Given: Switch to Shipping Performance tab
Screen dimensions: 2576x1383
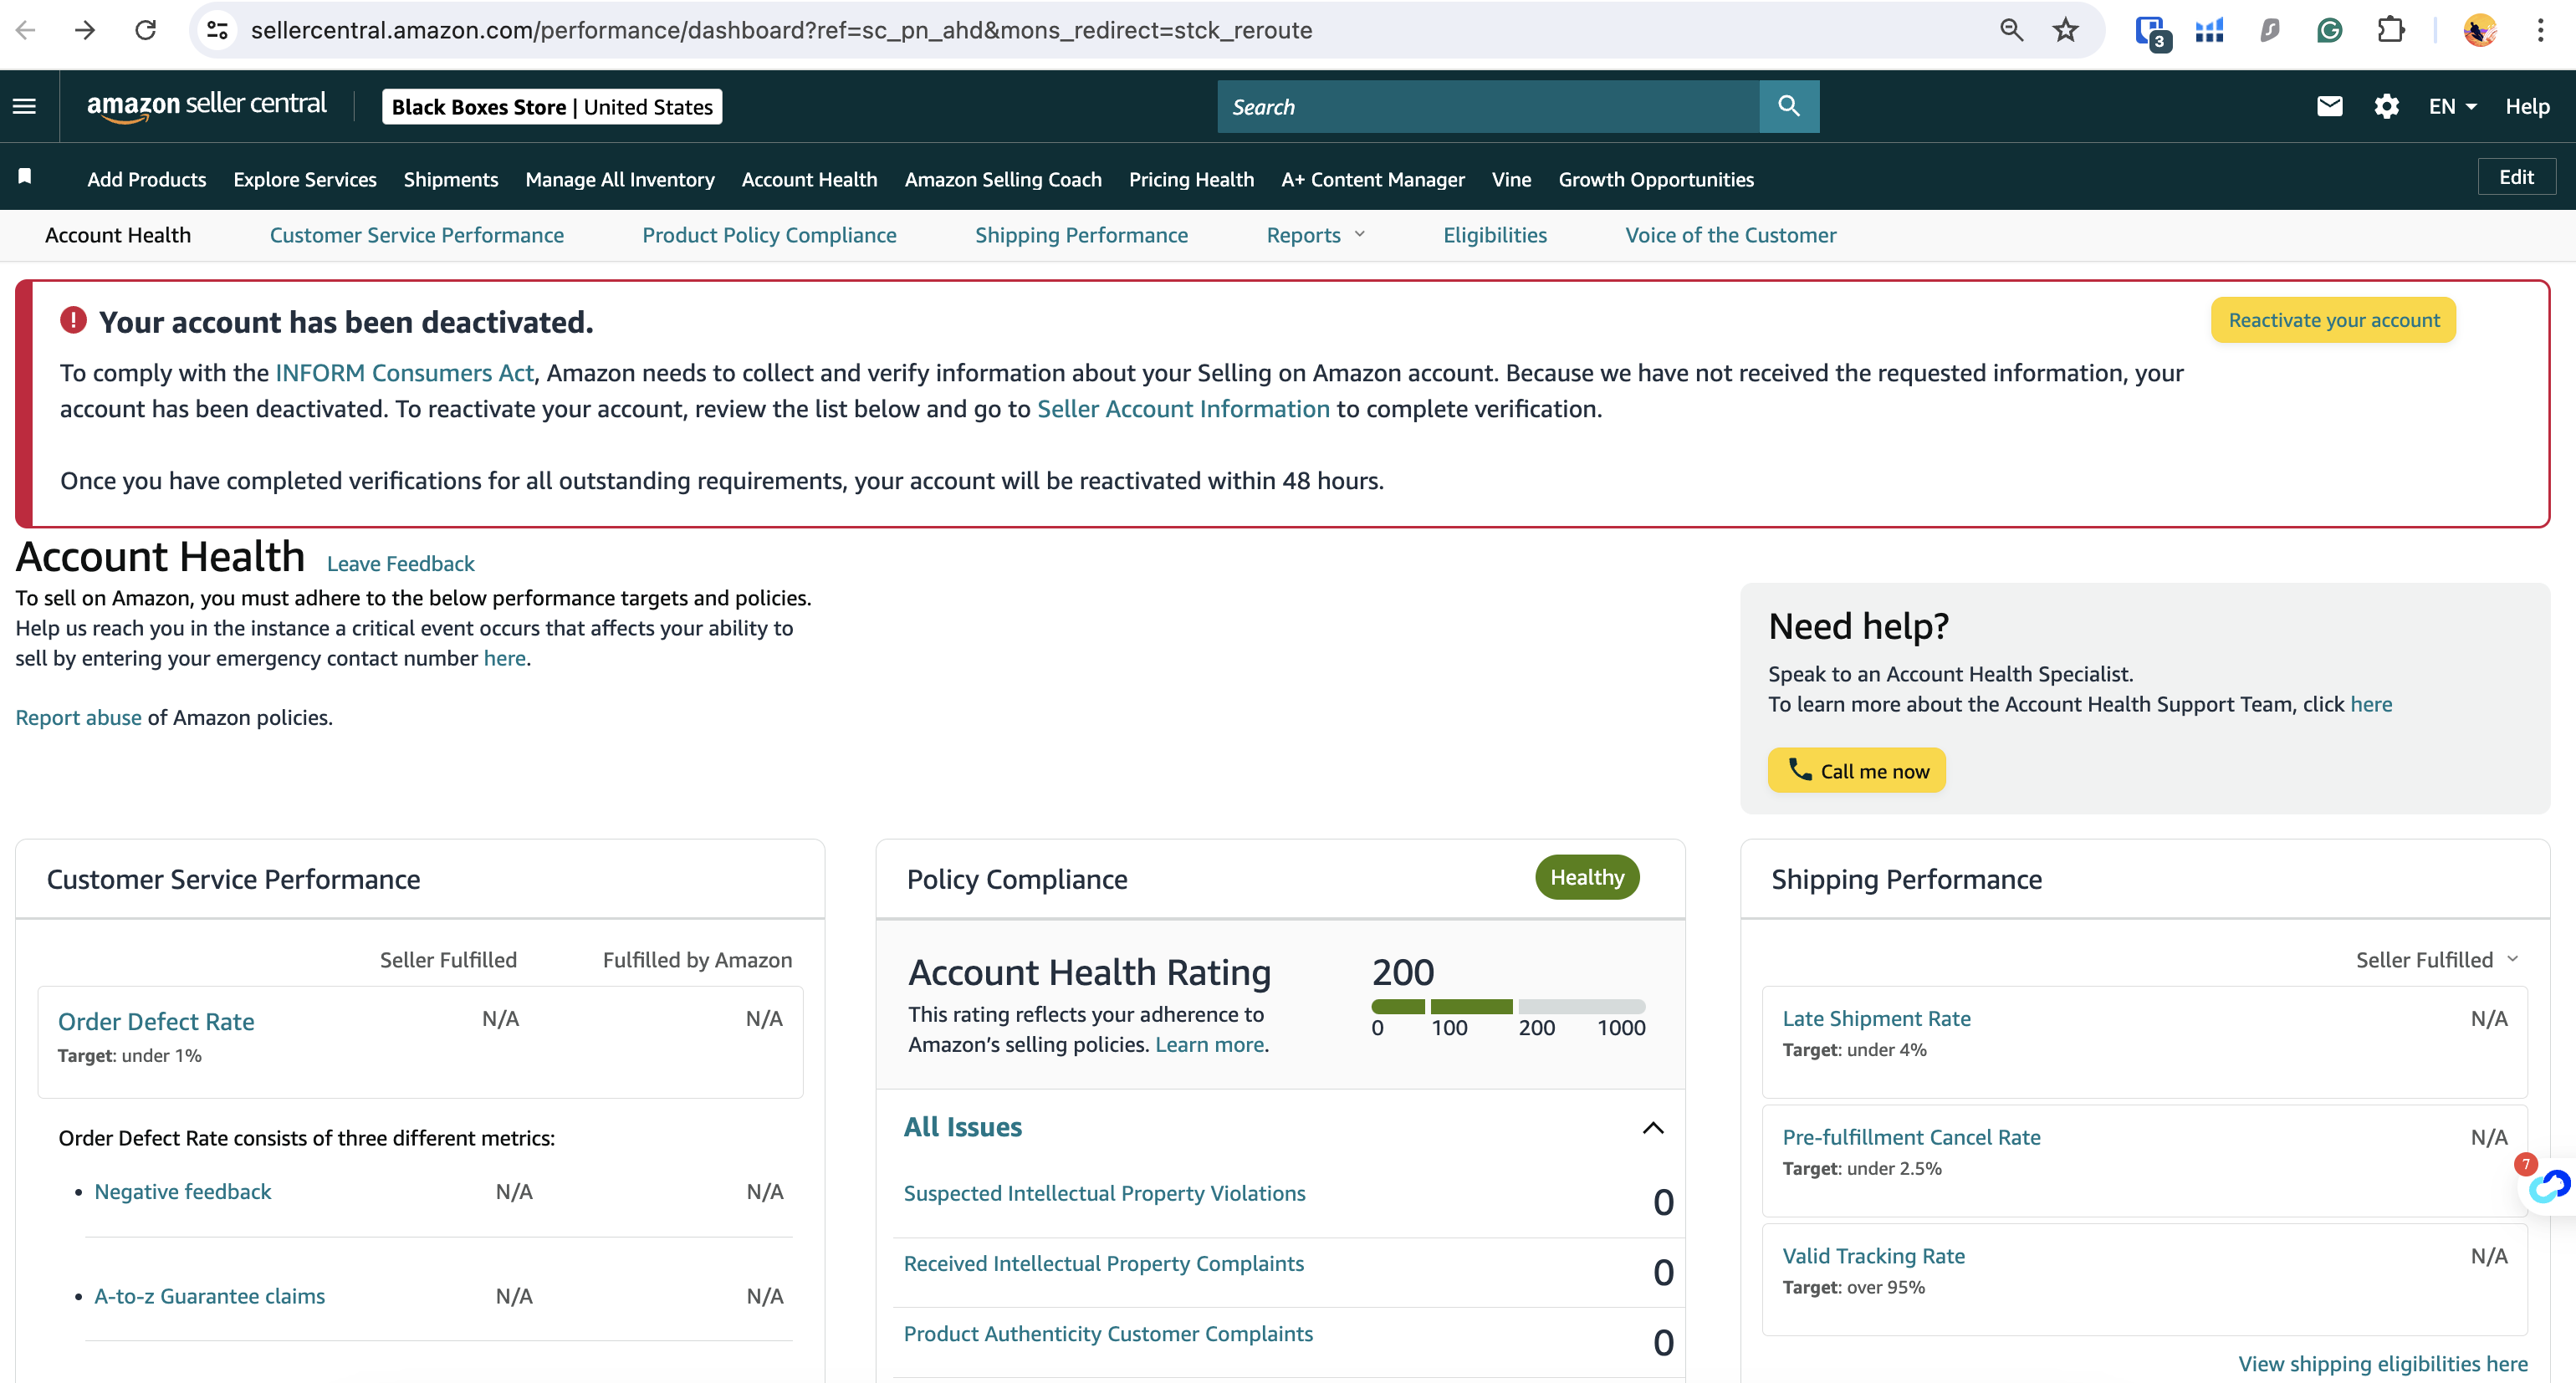Looking at the screenshot, I should tap(1081, 235).
